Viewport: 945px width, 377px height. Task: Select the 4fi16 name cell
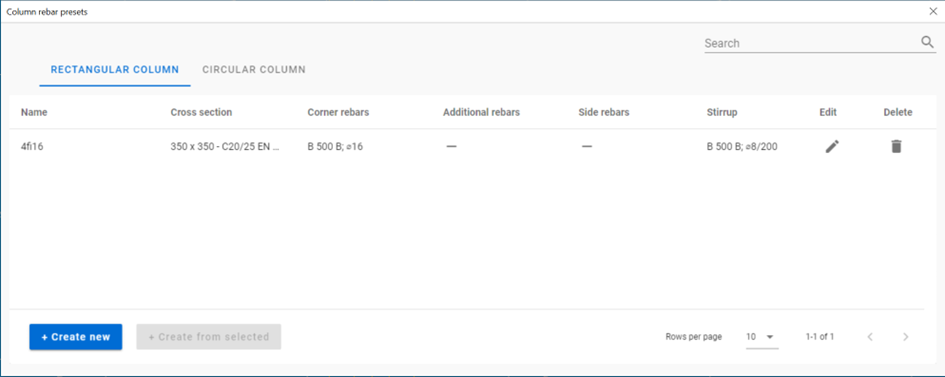[x=32, y=146]
